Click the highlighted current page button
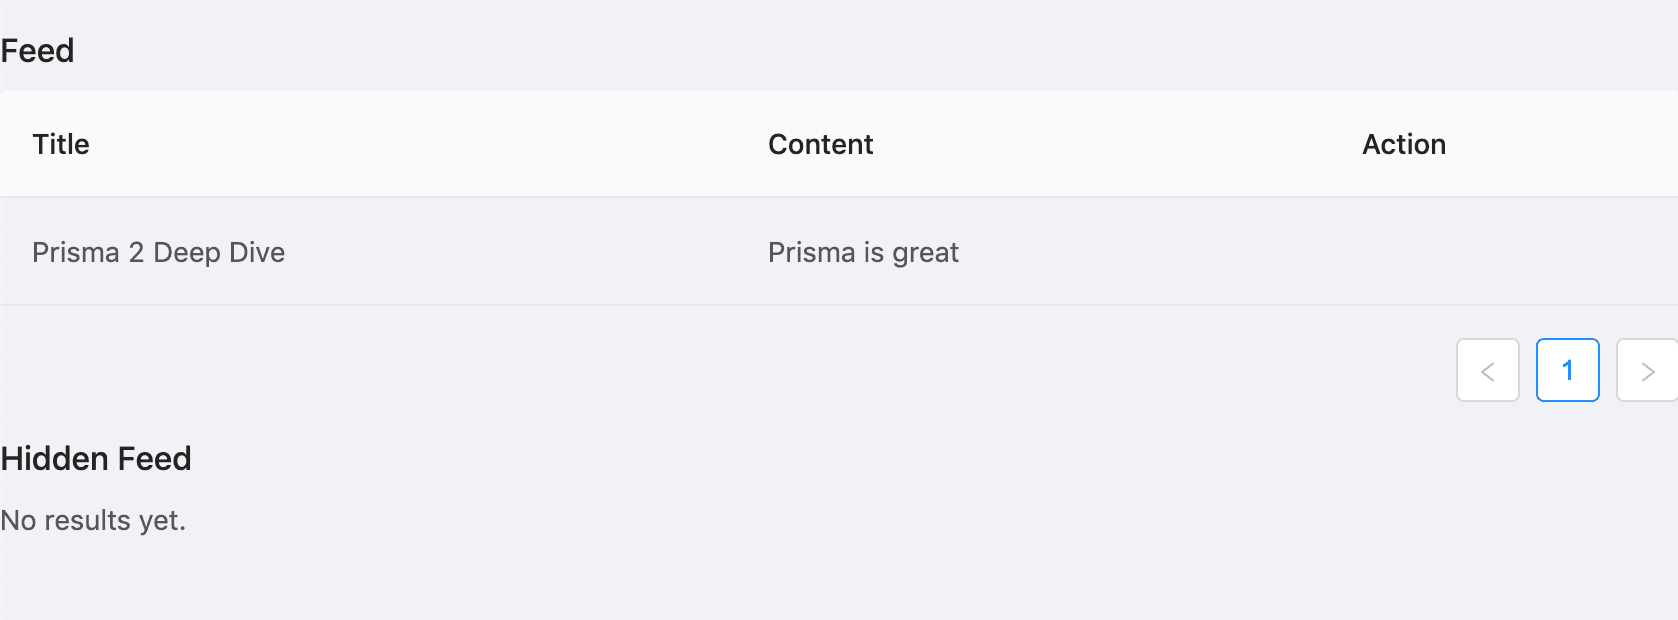Viewport: 1678px width, 620px height. click(x=1567, y=370)
